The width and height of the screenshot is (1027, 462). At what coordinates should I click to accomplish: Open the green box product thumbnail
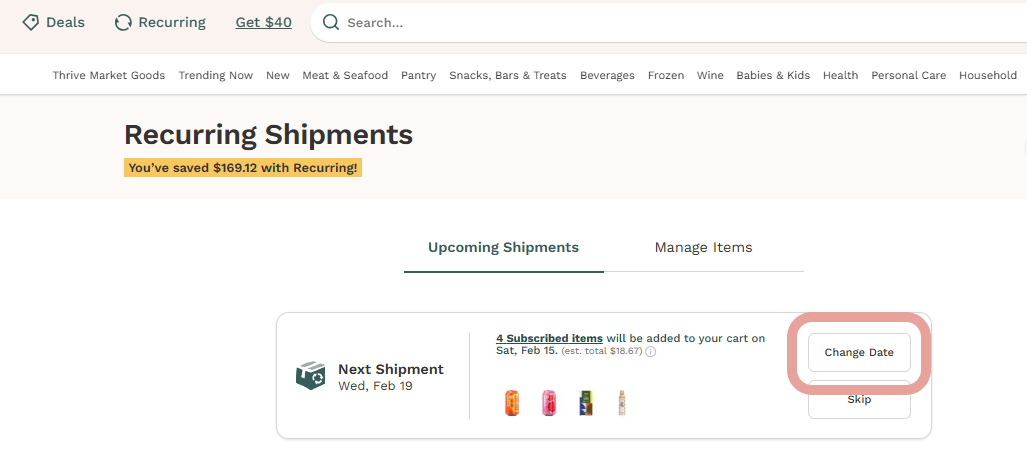586,403
